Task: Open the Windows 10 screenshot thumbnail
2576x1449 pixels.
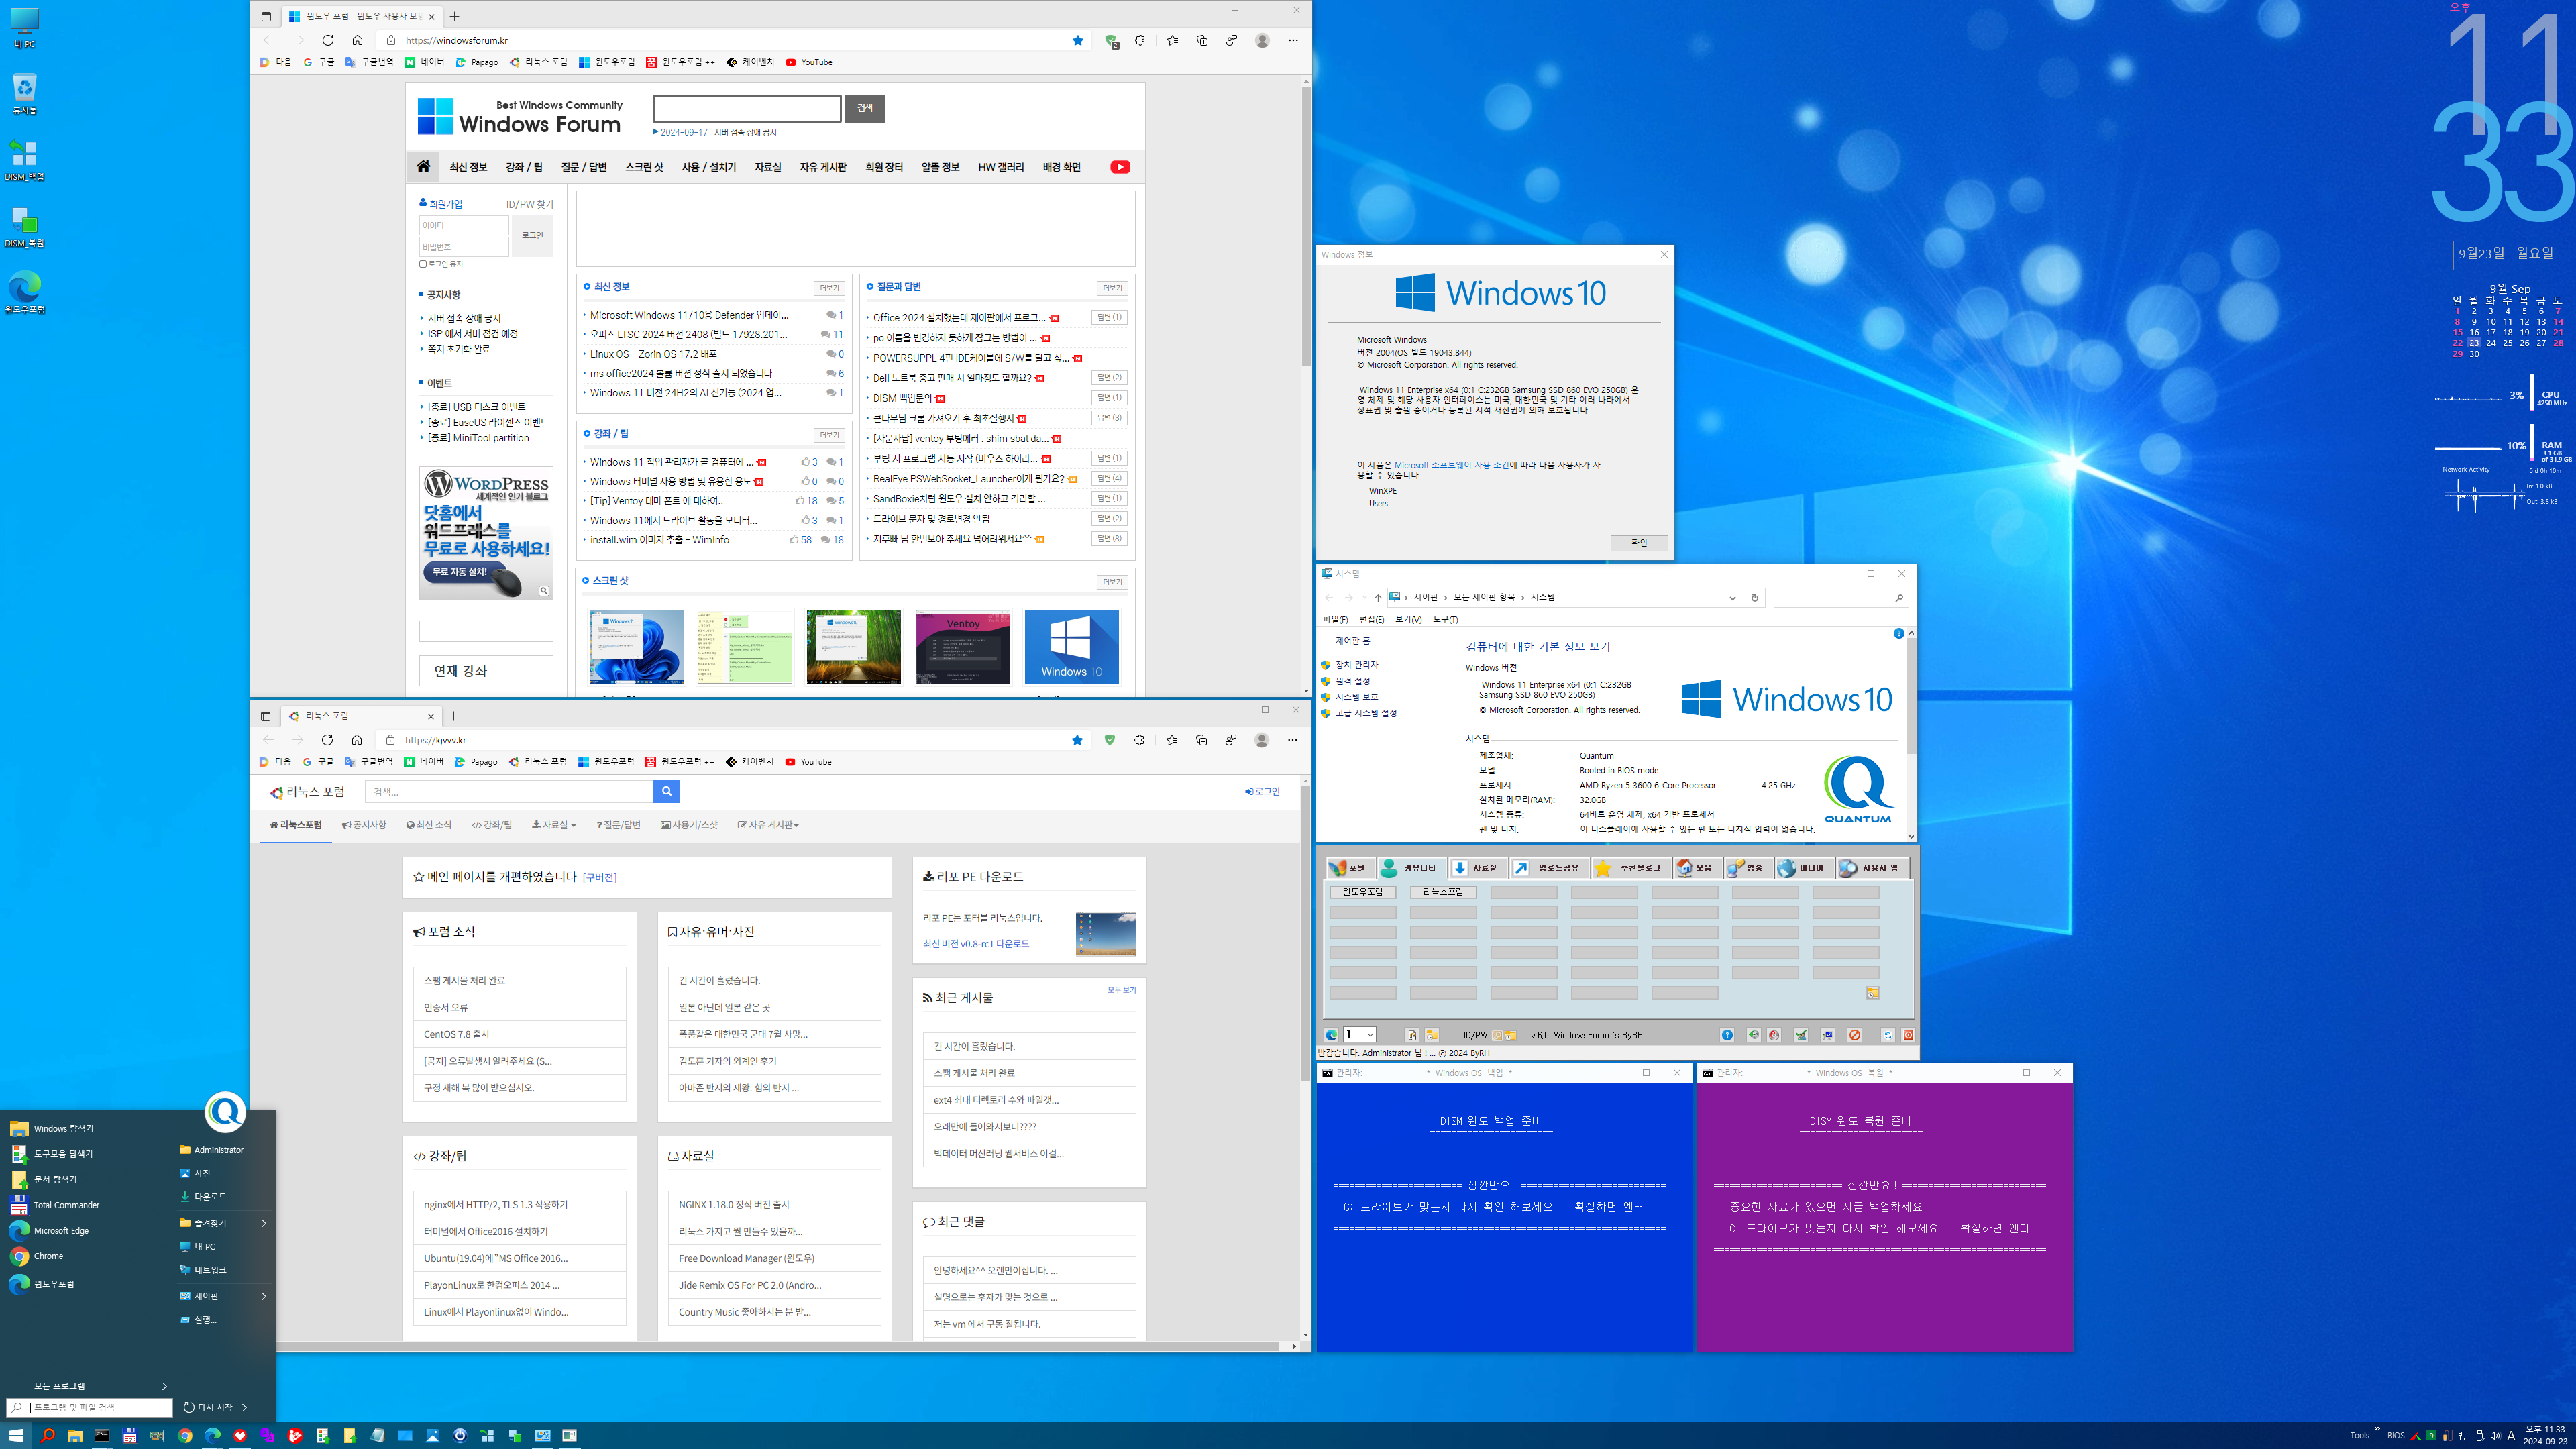Action: coord(1071,647)
